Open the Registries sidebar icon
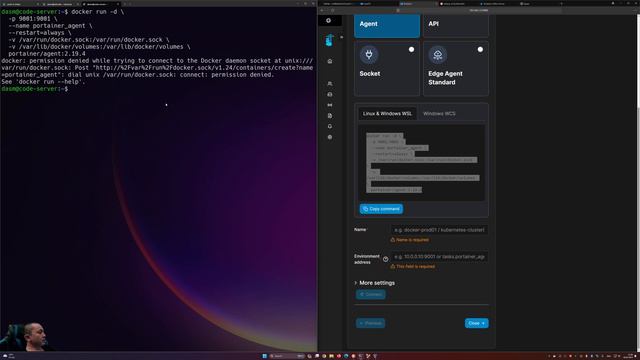 [x=330, y=105]
